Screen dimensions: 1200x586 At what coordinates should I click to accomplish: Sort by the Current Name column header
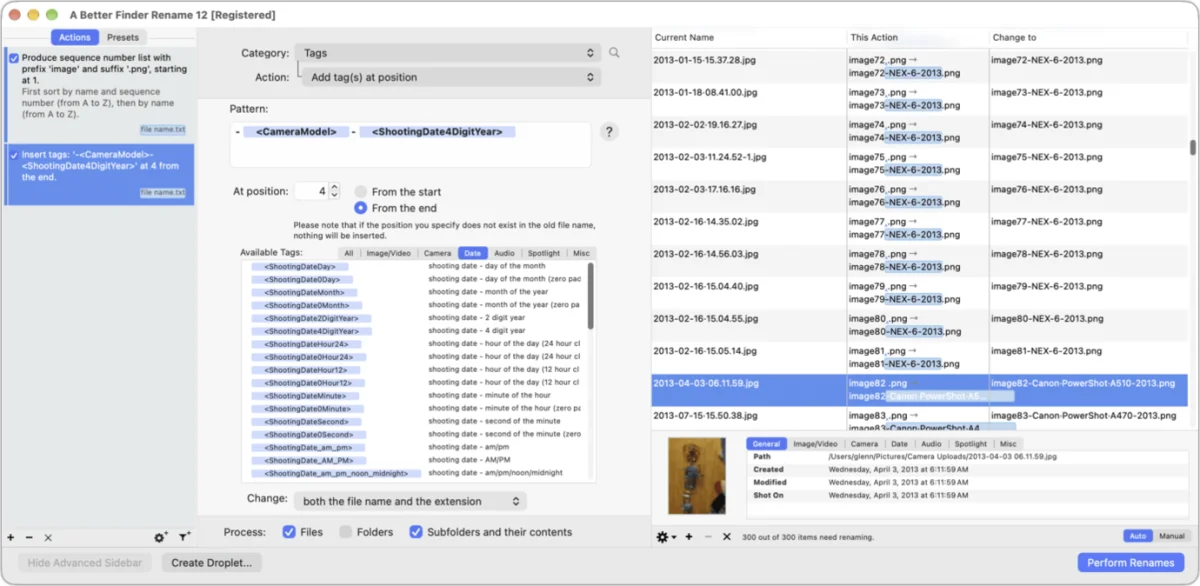pyautogui.click(x=748, y=37)
